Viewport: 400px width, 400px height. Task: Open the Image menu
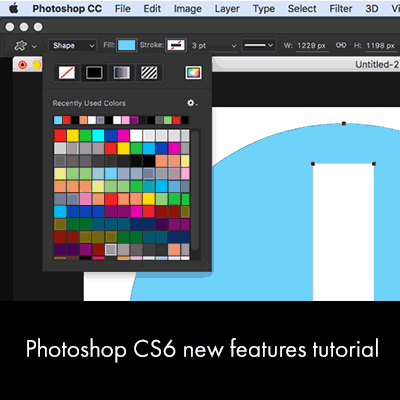(x=188, y=9)
